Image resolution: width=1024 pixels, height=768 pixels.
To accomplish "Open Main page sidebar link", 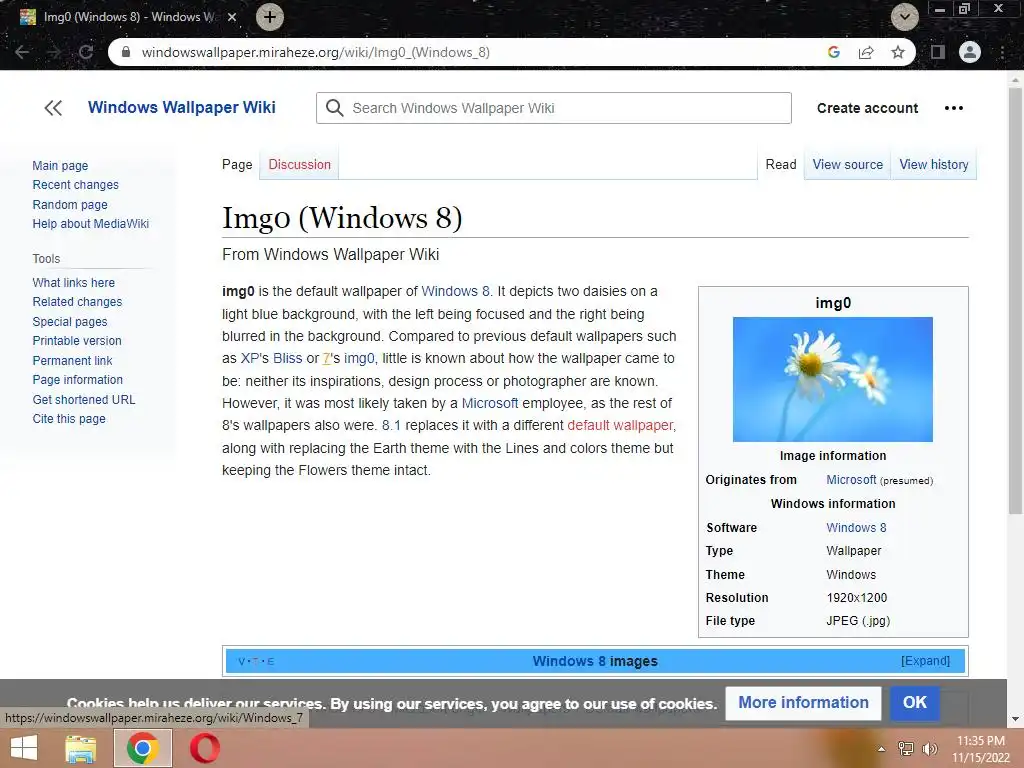I will point(60,166).
